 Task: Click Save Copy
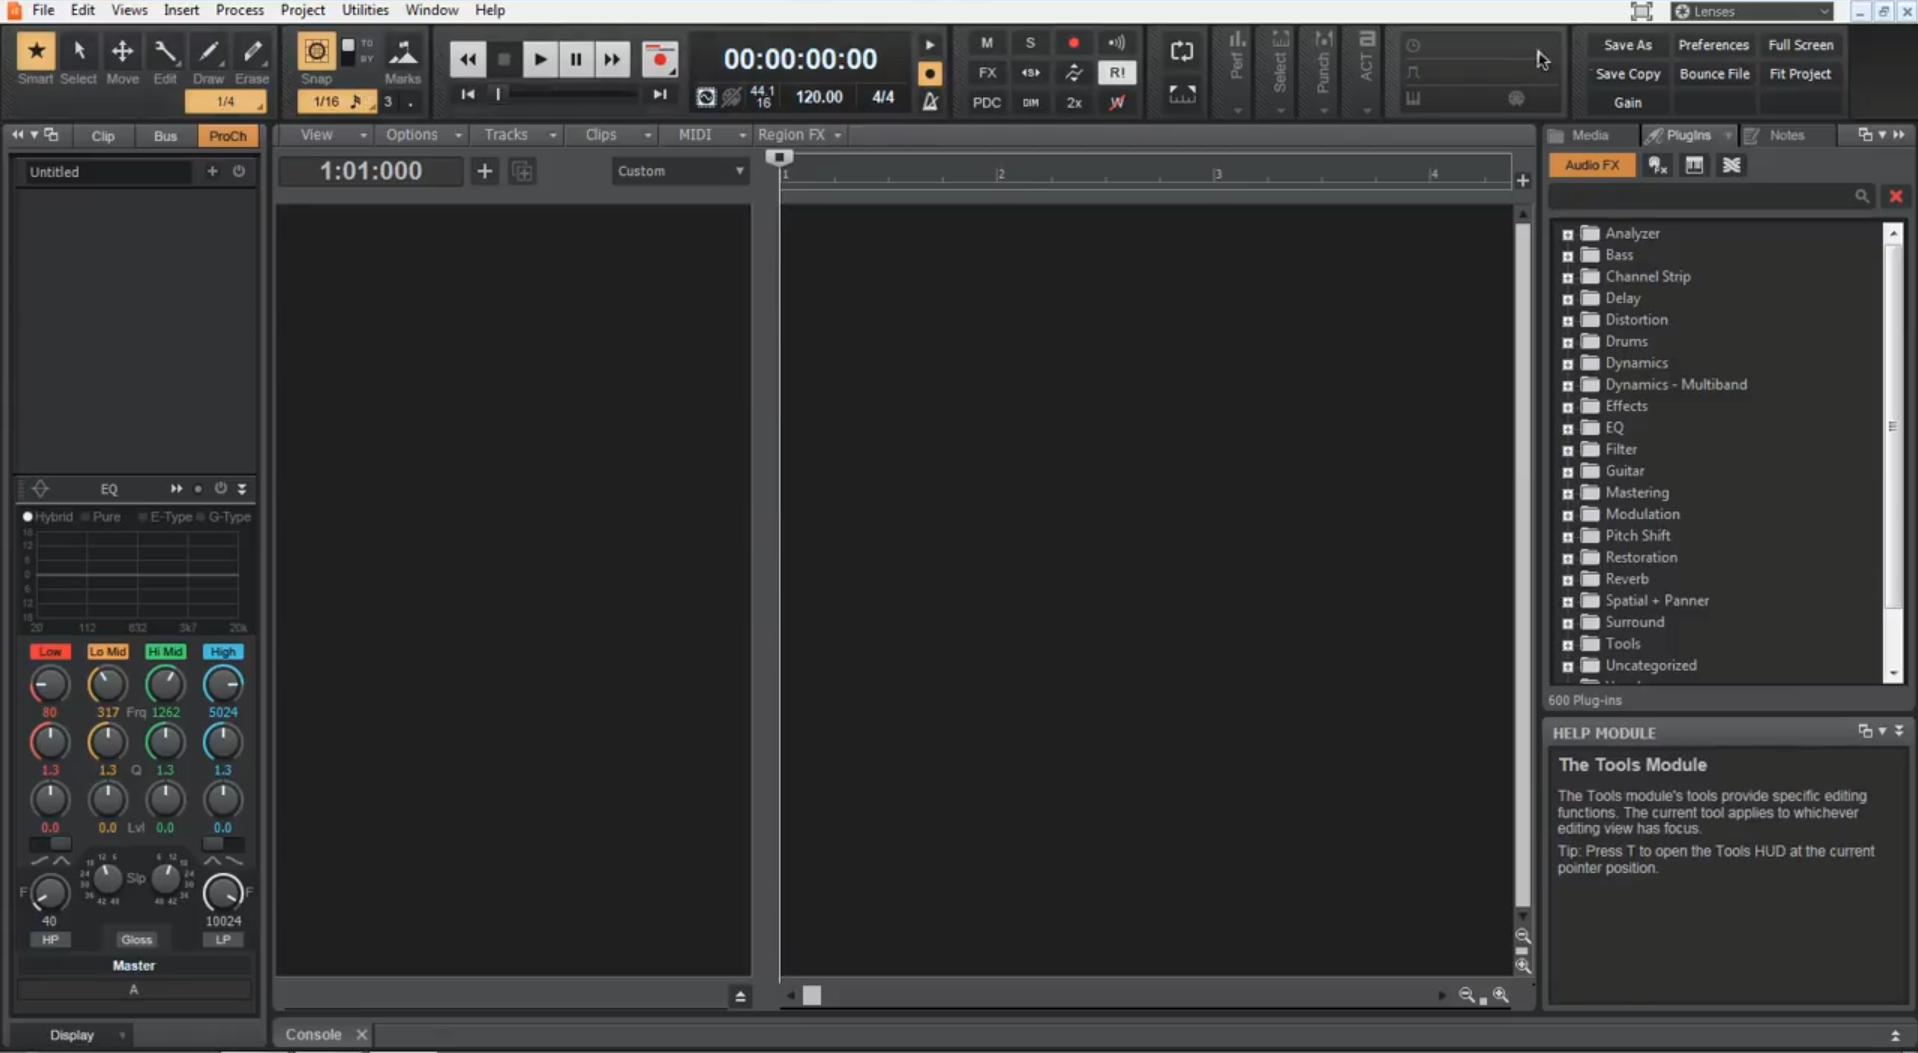(x=1628, y=74)
